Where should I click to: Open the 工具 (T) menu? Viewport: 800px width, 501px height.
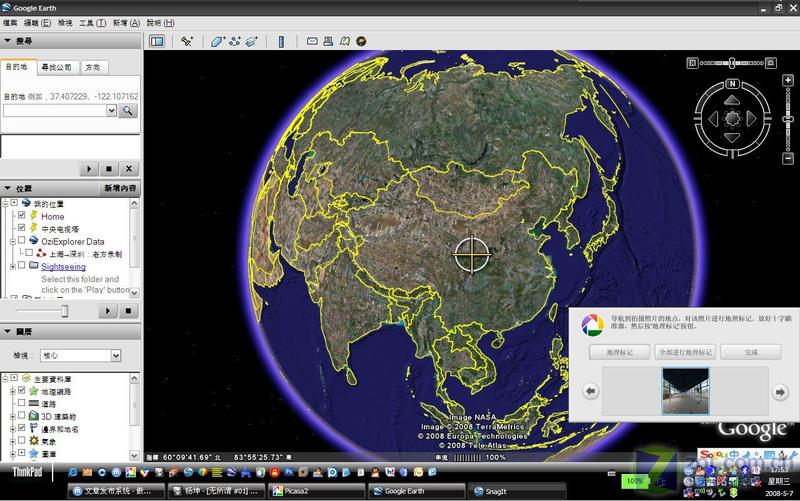click(x=92, y=23)
